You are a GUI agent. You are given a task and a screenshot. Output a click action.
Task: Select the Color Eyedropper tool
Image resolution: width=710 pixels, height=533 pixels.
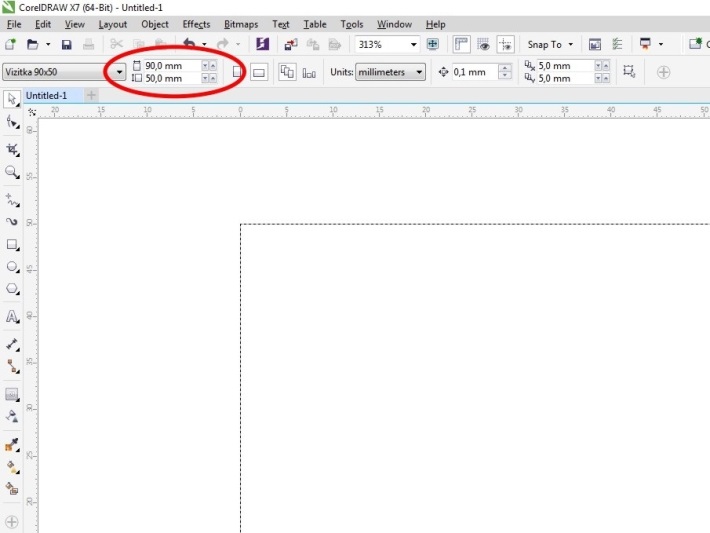[x=12, y=445]
